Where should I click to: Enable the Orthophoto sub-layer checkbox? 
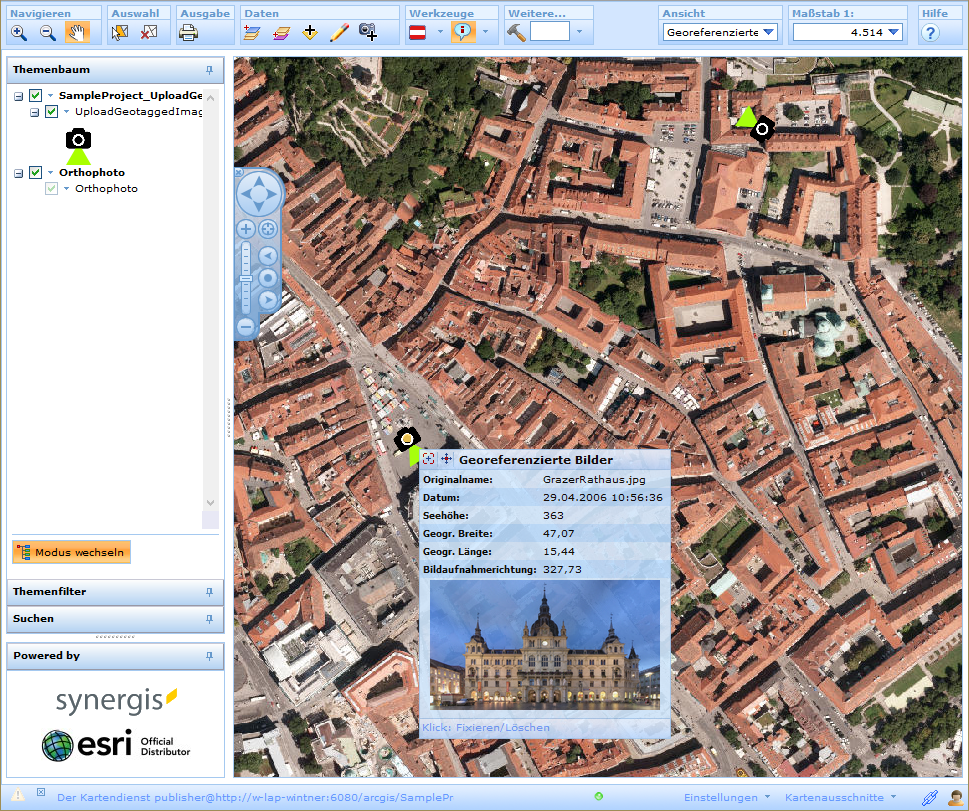(x=52, y=188)
